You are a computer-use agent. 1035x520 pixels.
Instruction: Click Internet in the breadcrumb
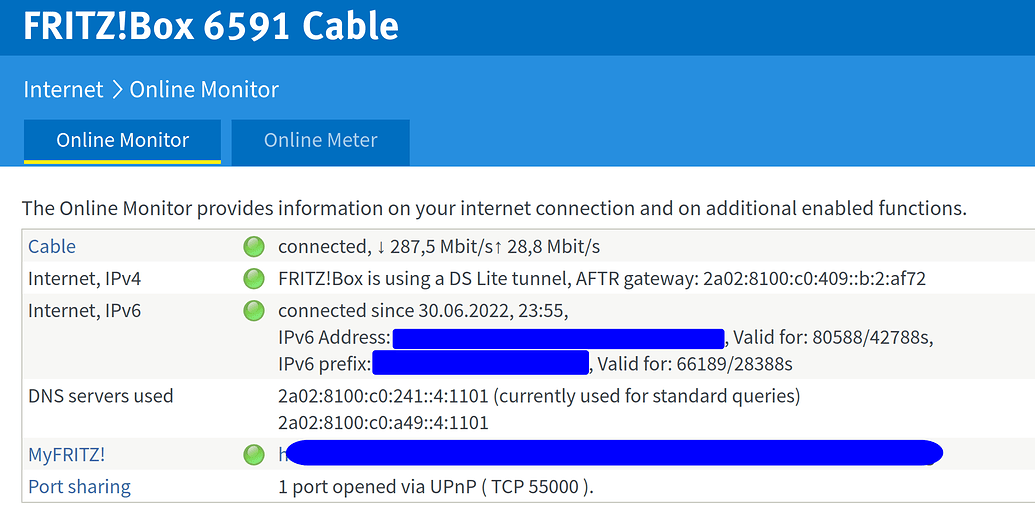coord(63,89)
